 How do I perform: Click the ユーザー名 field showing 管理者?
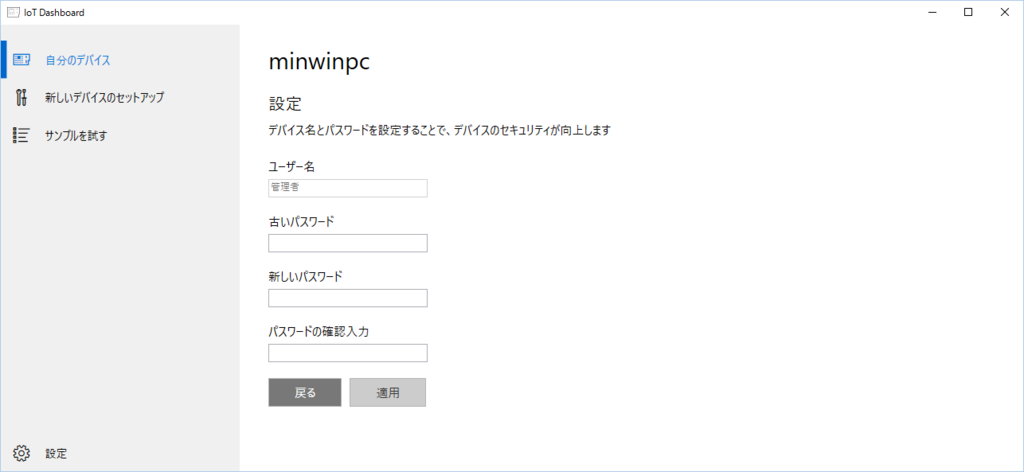pyautogui.click(x=347, y=188)
